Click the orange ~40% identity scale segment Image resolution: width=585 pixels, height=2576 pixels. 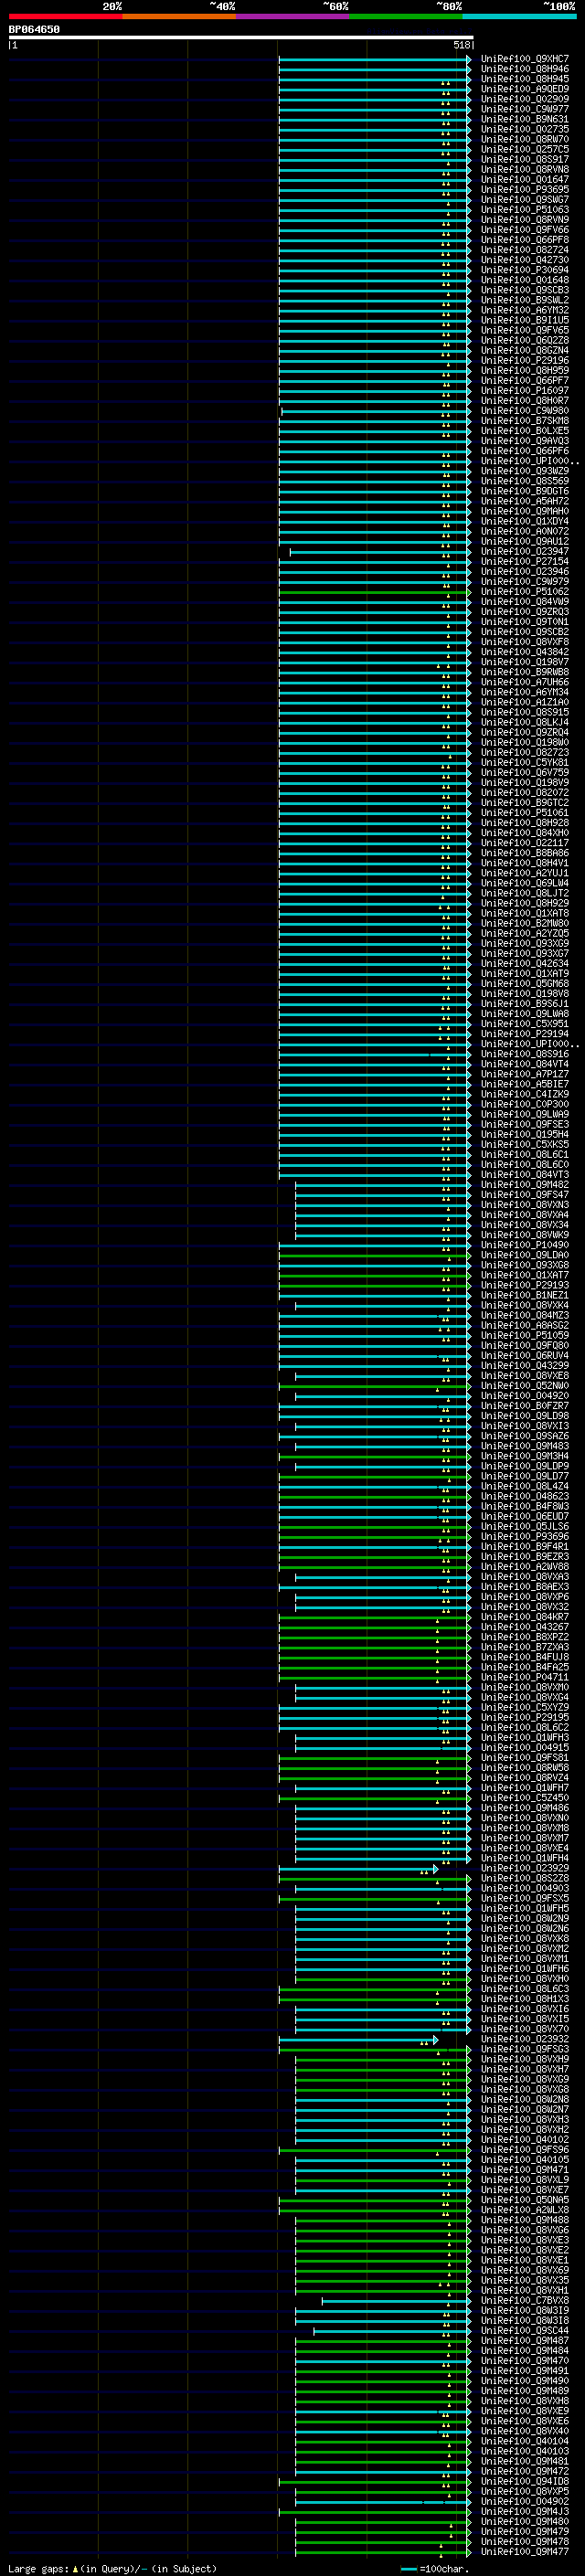tap(179, 16)
